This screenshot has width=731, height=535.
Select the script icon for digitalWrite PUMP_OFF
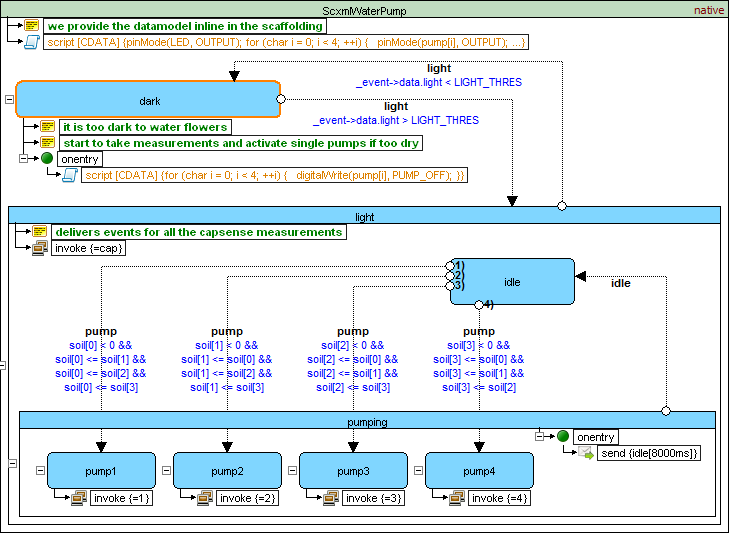tap(69, 175)
